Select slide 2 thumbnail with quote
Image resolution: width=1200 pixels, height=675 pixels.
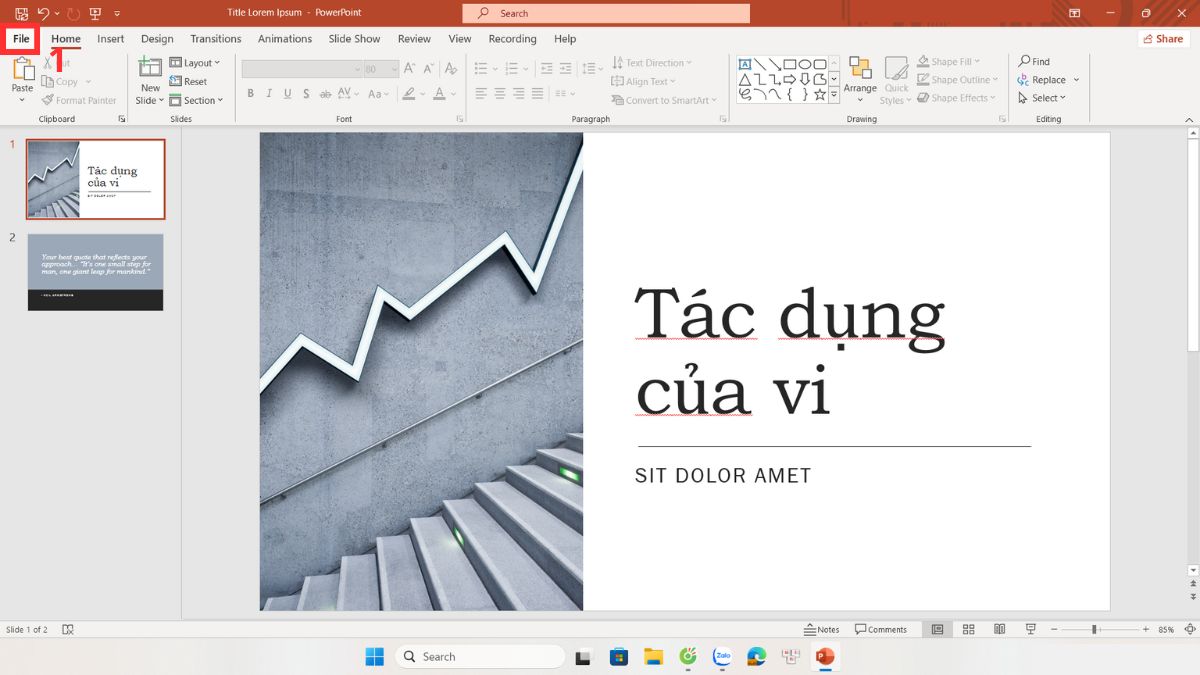[x=95, y=272]
